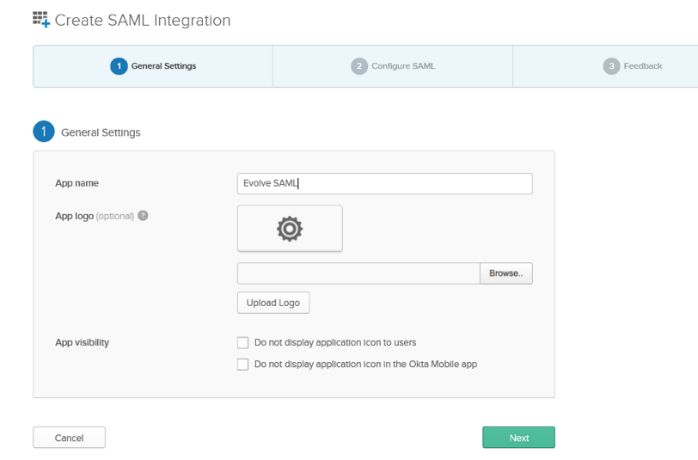The height and width of the screenshot is (460, 698).
Task: Click the Create SAML Integration app grid icon
Action: [x=41, y=19]
